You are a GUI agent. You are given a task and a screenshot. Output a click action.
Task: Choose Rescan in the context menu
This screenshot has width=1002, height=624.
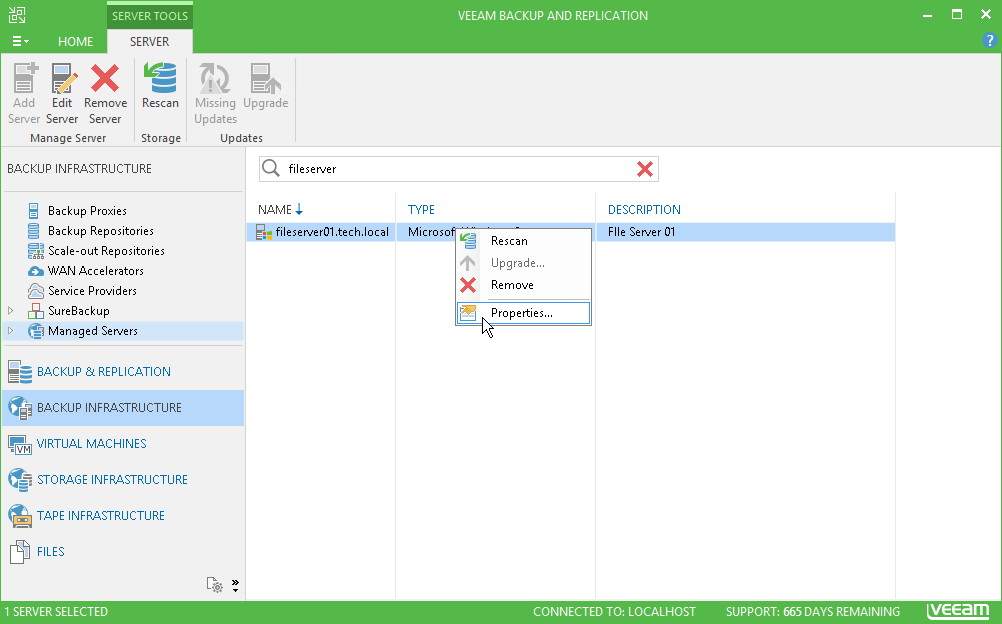pyautogui.click(x=523, y=241)
